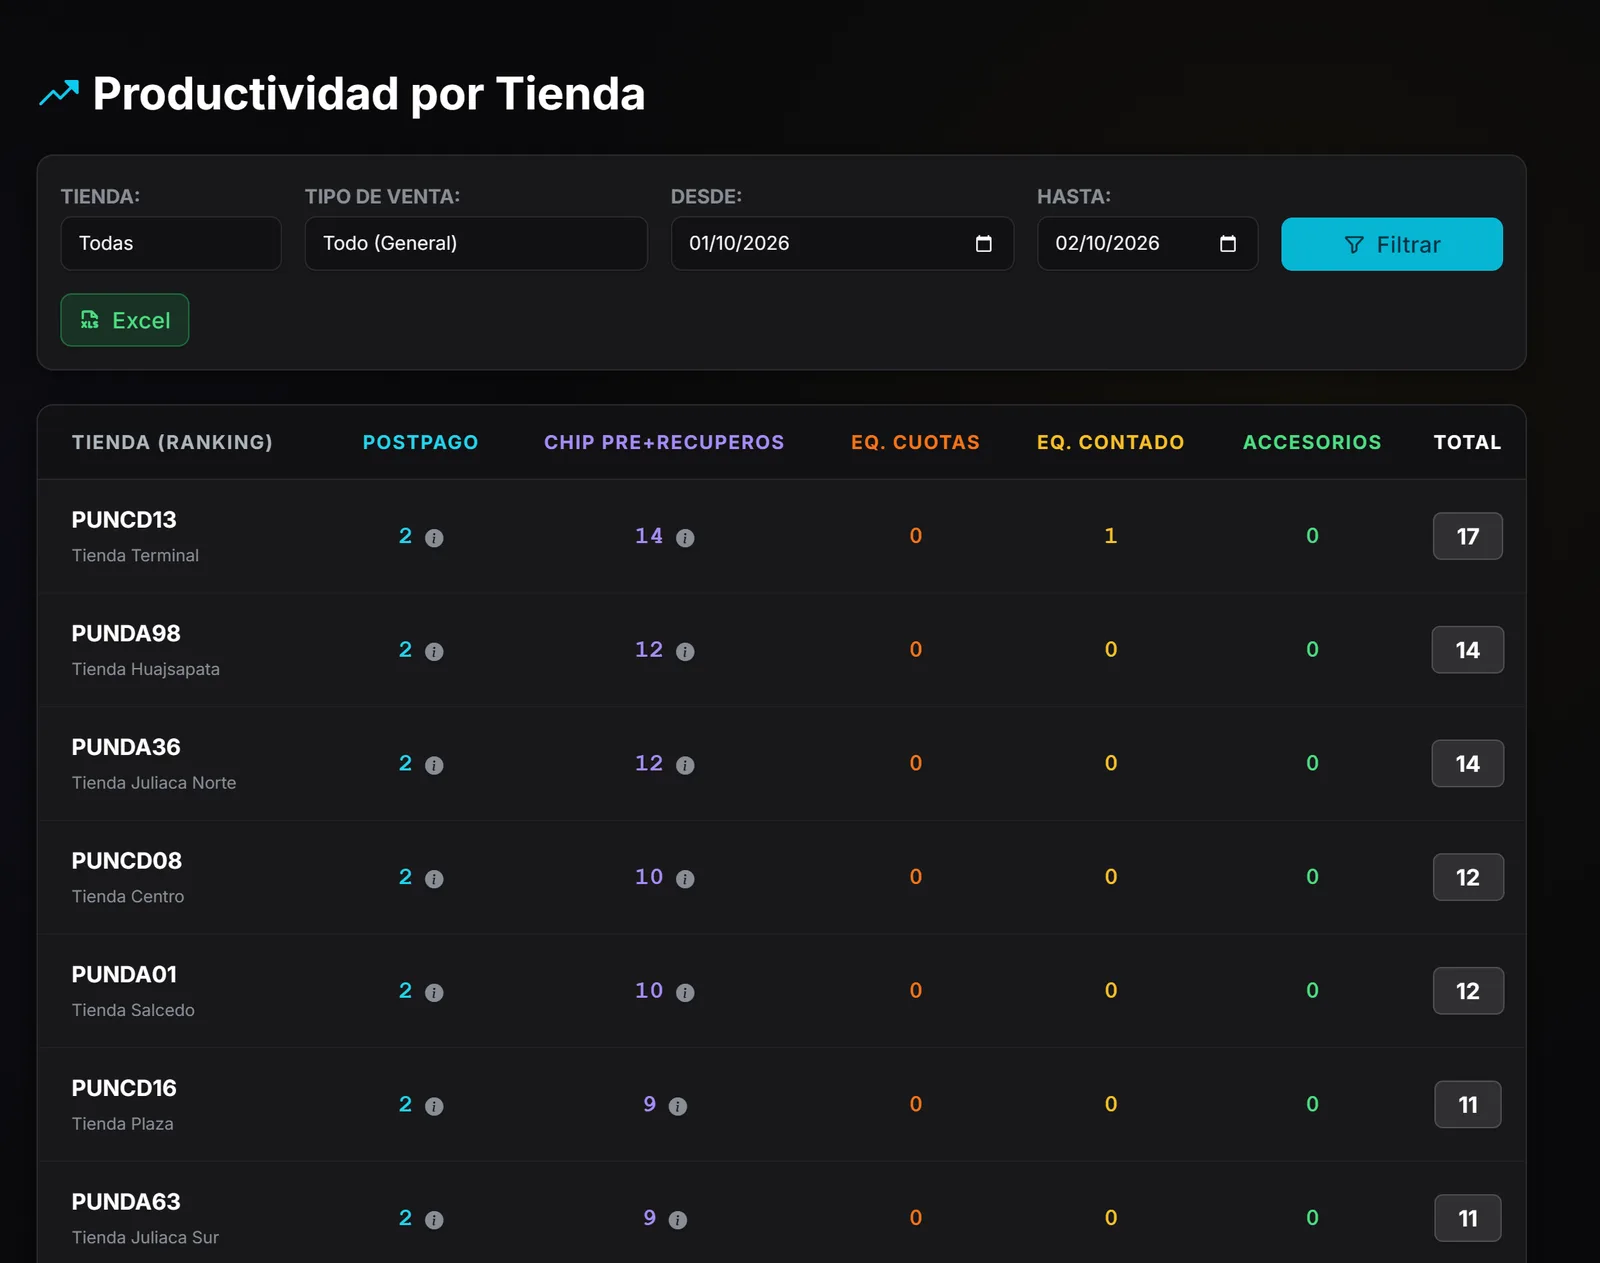Open the Desde date calendar picker icon
1600x1263 pixels.
(x=984, y=244)
